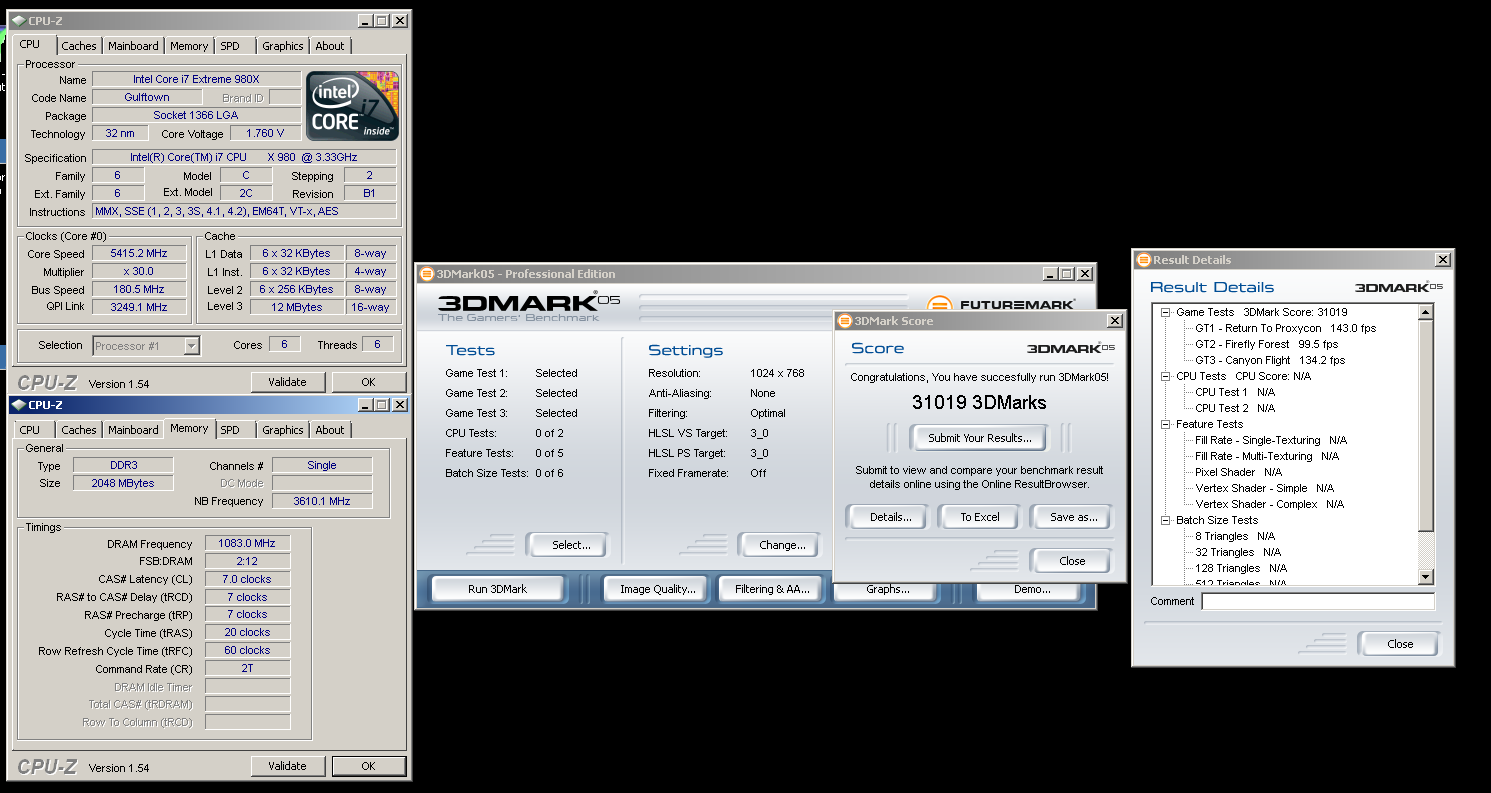
Task: Export score with To Excel button
Action: point(980,517)
